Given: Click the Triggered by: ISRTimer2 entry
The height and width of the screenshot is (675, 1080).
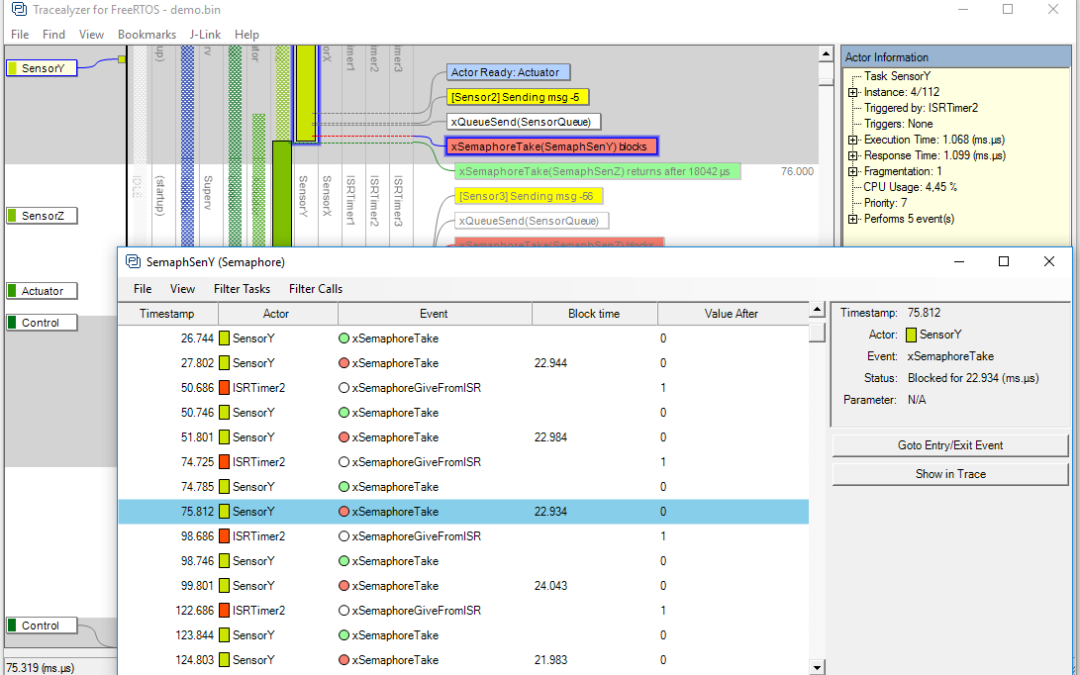Looking at the screenshot, I should 921,108.
